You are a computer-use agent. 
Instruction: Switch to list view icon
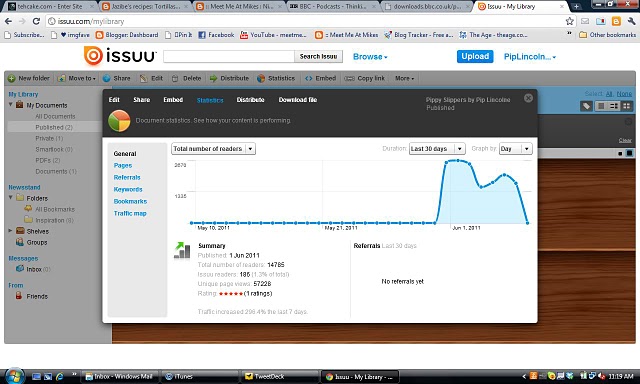tap(601, 106)
